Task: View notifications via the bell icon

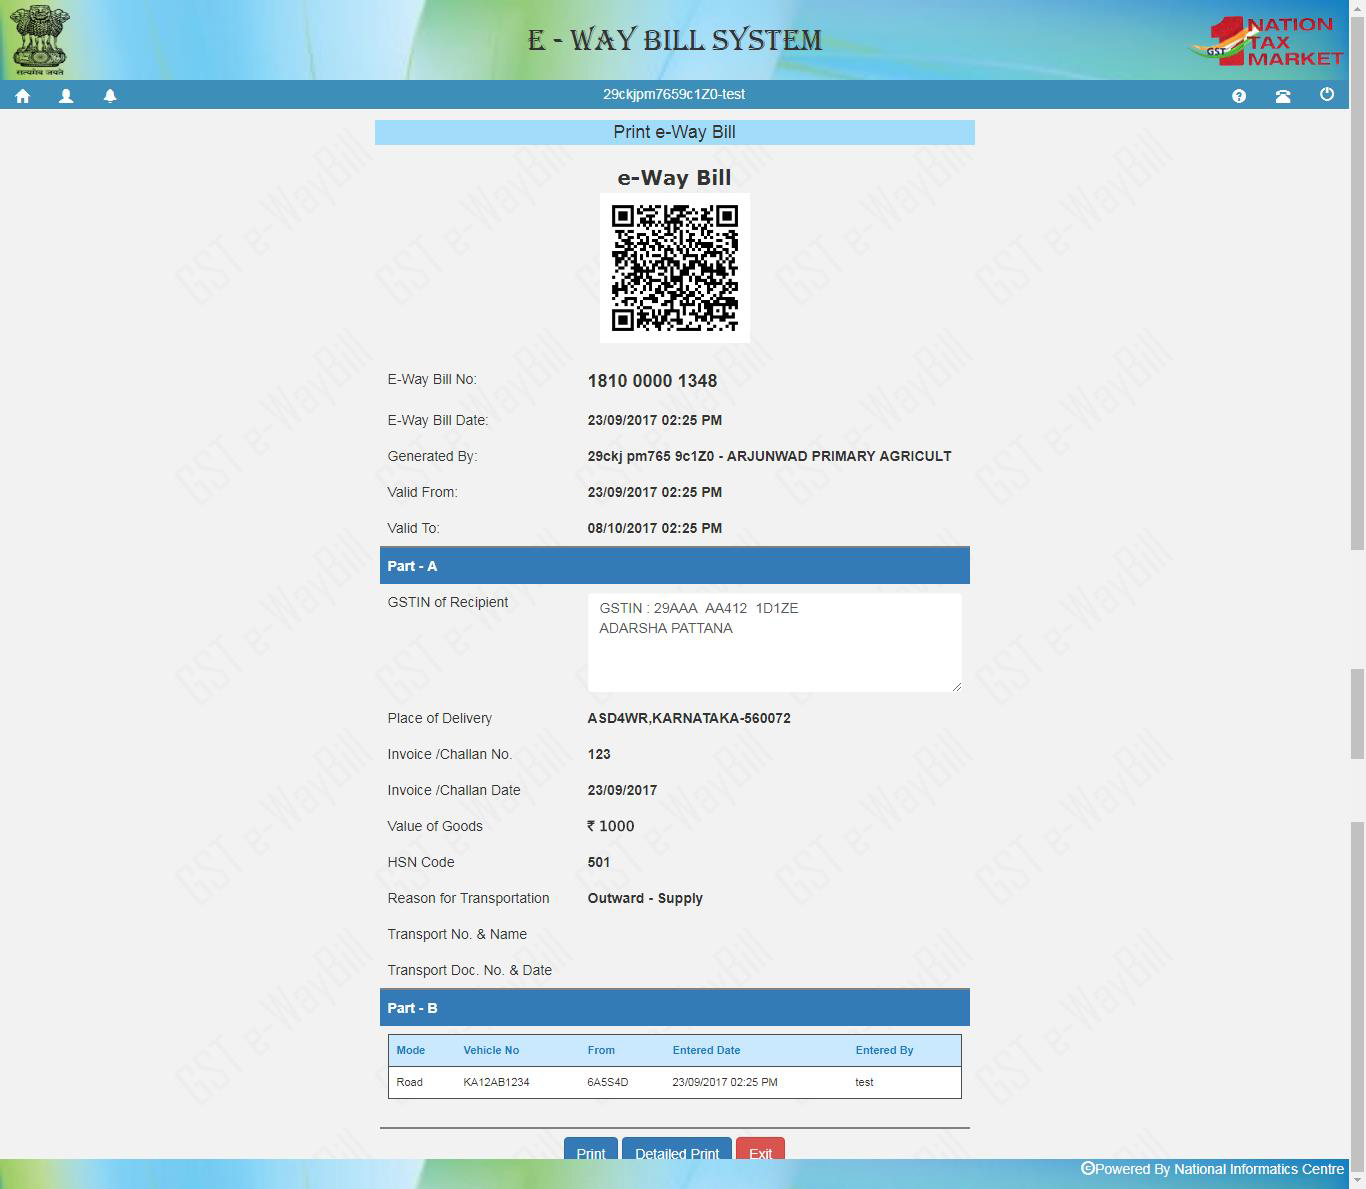Action: (x=110, y=94)
